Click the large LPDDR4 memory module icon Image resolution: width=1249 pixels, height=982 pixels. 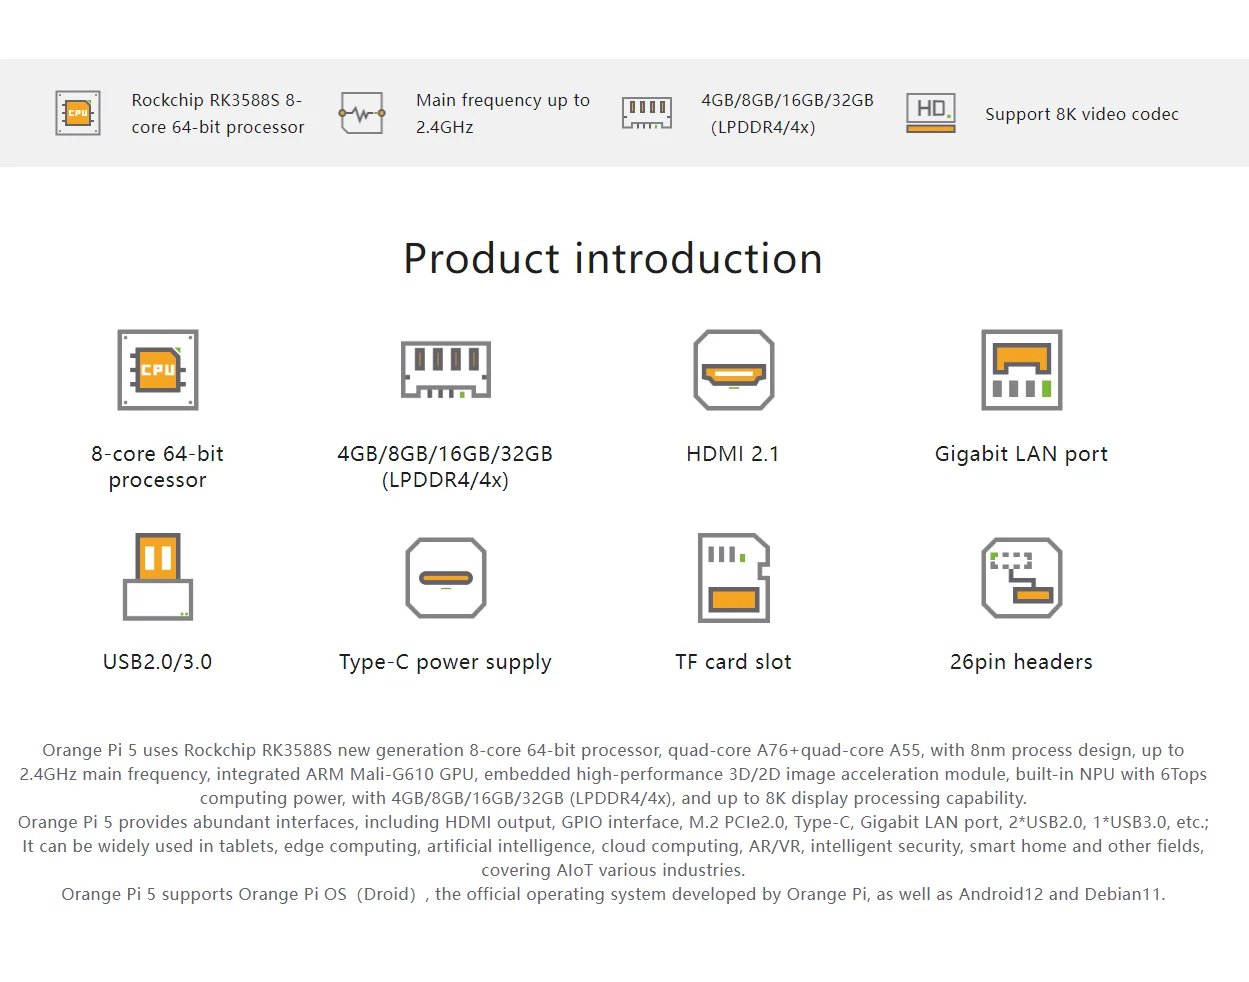coord(445,370)
